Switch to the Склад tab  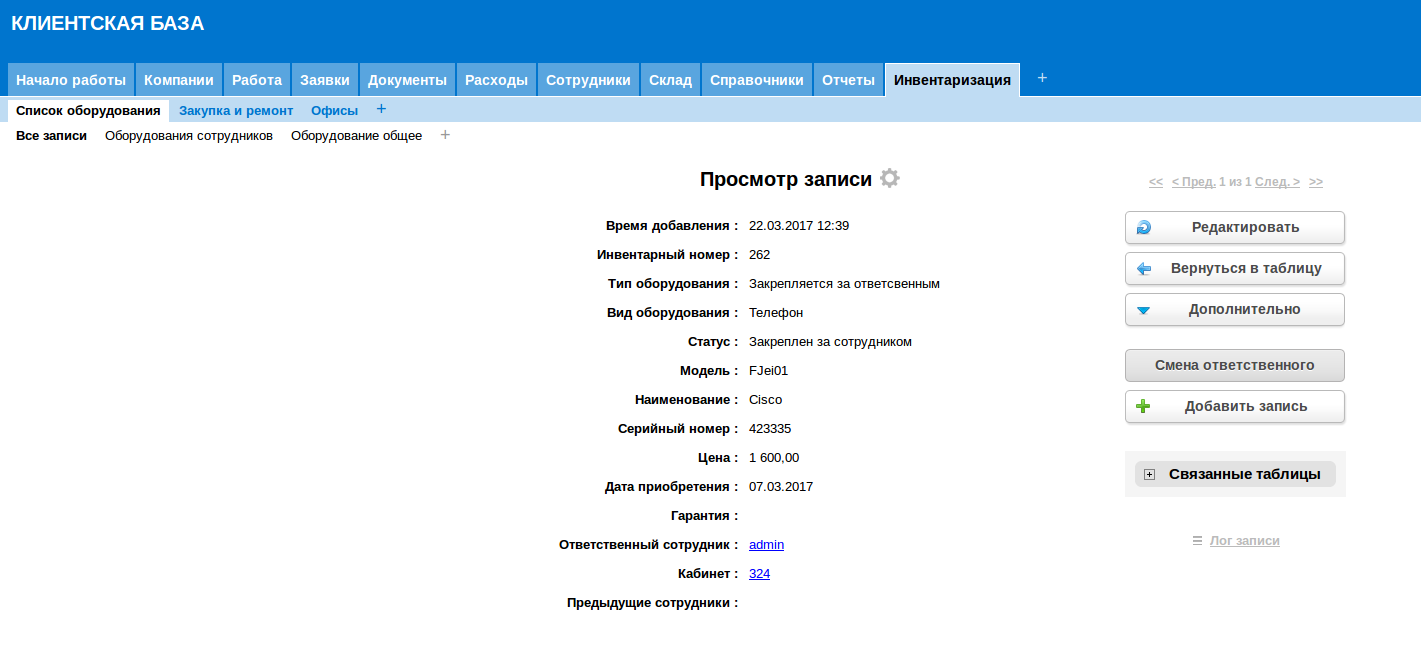coord(670,80)
